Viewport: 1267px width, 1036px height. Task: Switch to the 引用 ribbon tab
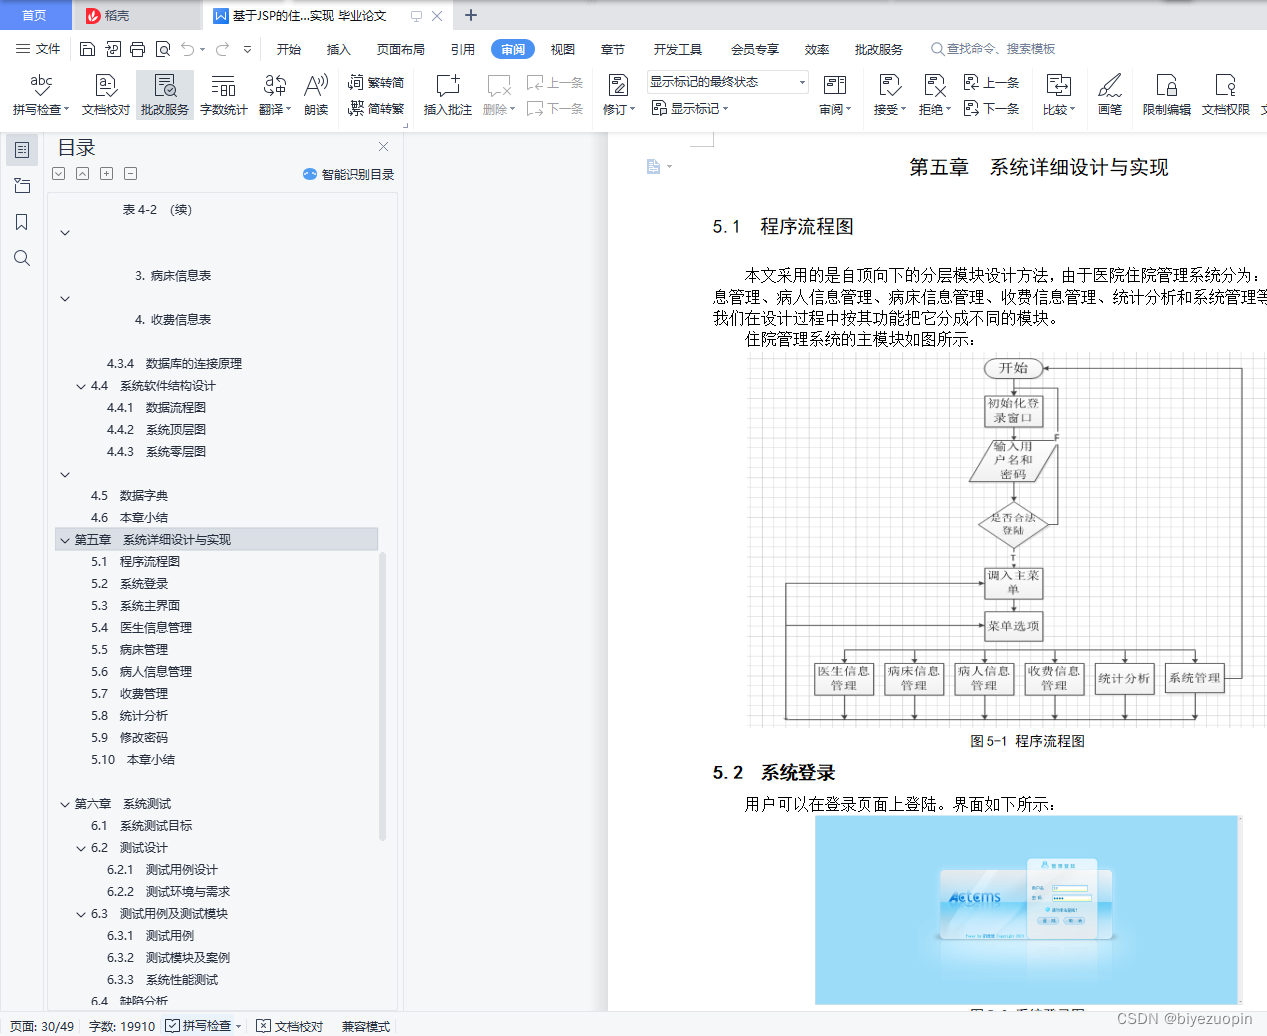click(463, 49)
